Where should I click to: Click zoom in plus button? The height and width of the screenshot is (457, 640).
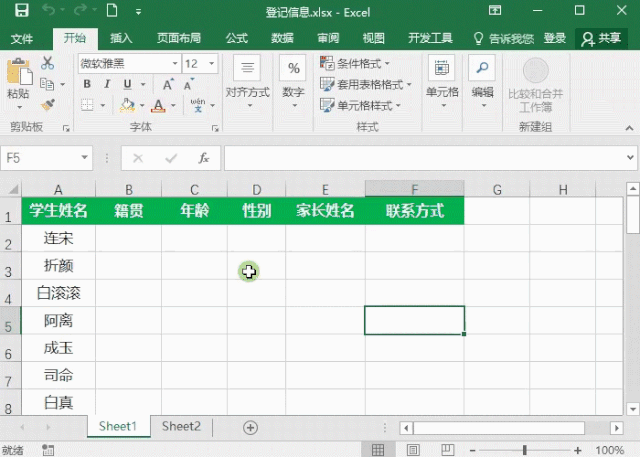578,450
